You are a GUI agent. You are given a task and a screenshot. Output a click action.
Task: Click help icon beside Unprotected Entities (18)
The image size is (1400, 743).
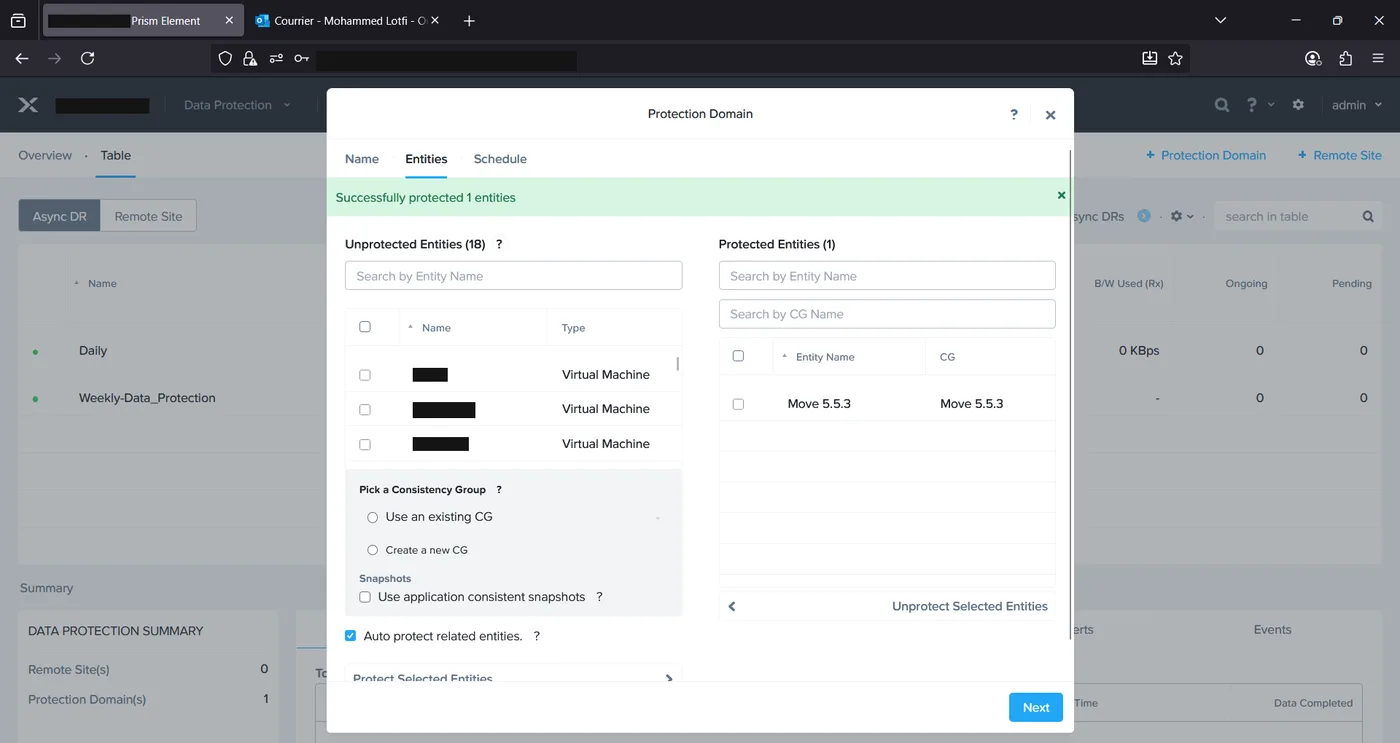pos(499,244)
